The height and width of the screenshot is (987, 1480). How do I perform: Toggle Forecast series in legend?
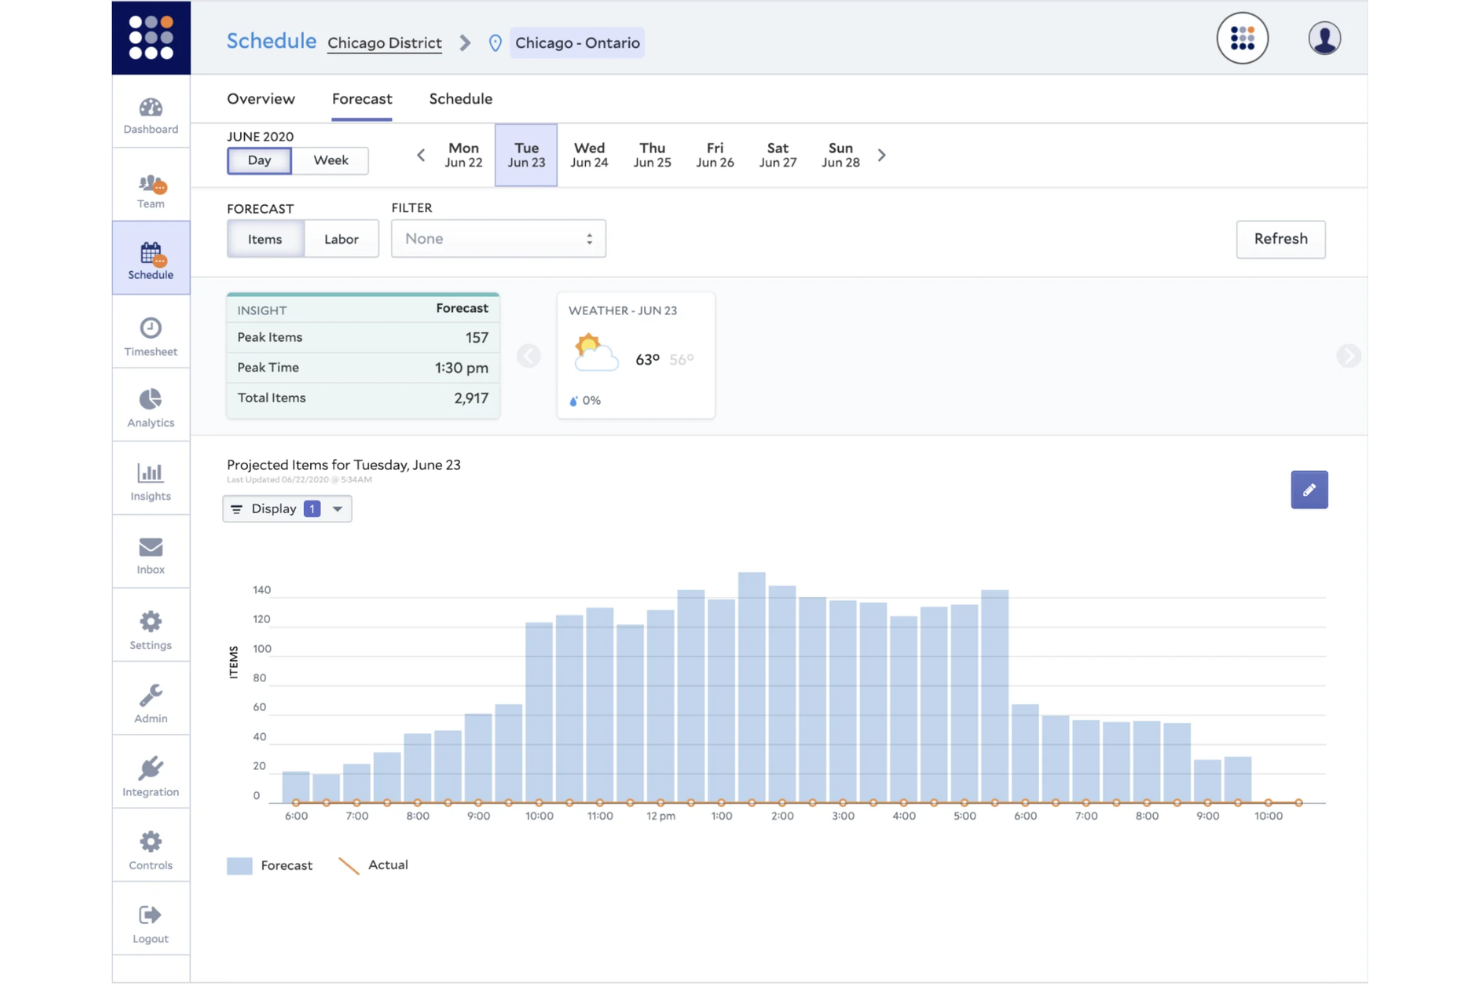coord(270,866)
